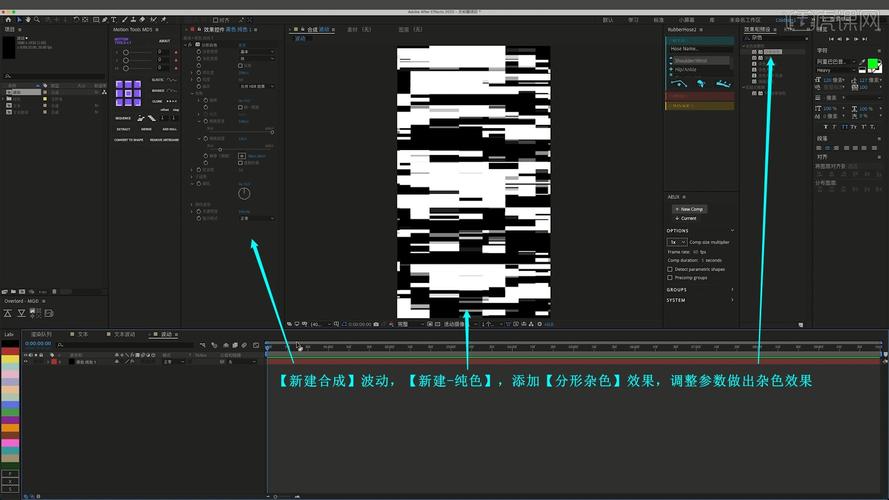Expand the GROUPS section
Viewport: 889px width, 500px height.
tap(700, 290)
